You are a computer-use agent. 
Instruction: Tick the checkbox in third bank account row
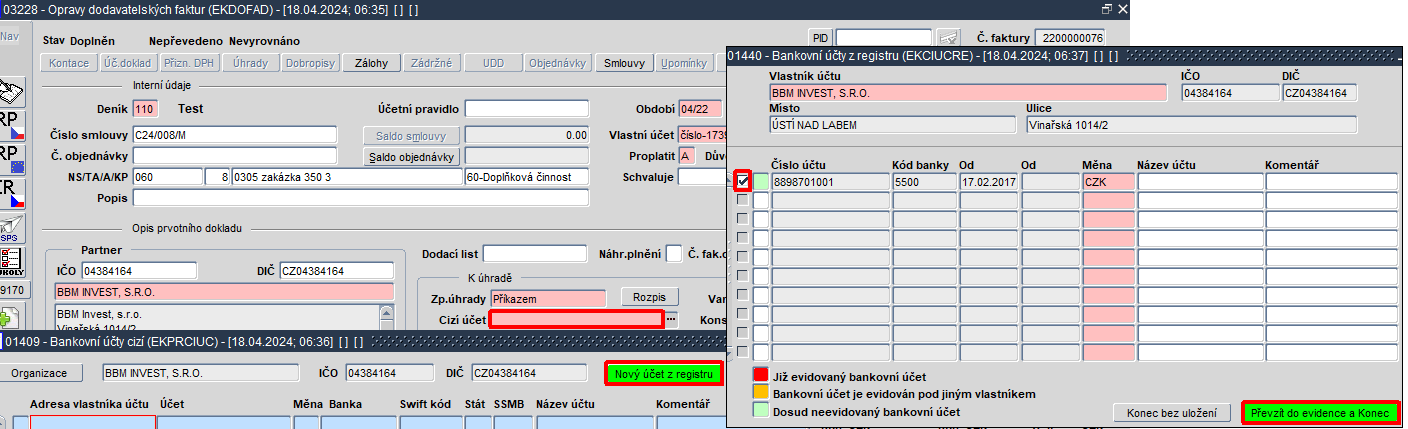point(742,219)
